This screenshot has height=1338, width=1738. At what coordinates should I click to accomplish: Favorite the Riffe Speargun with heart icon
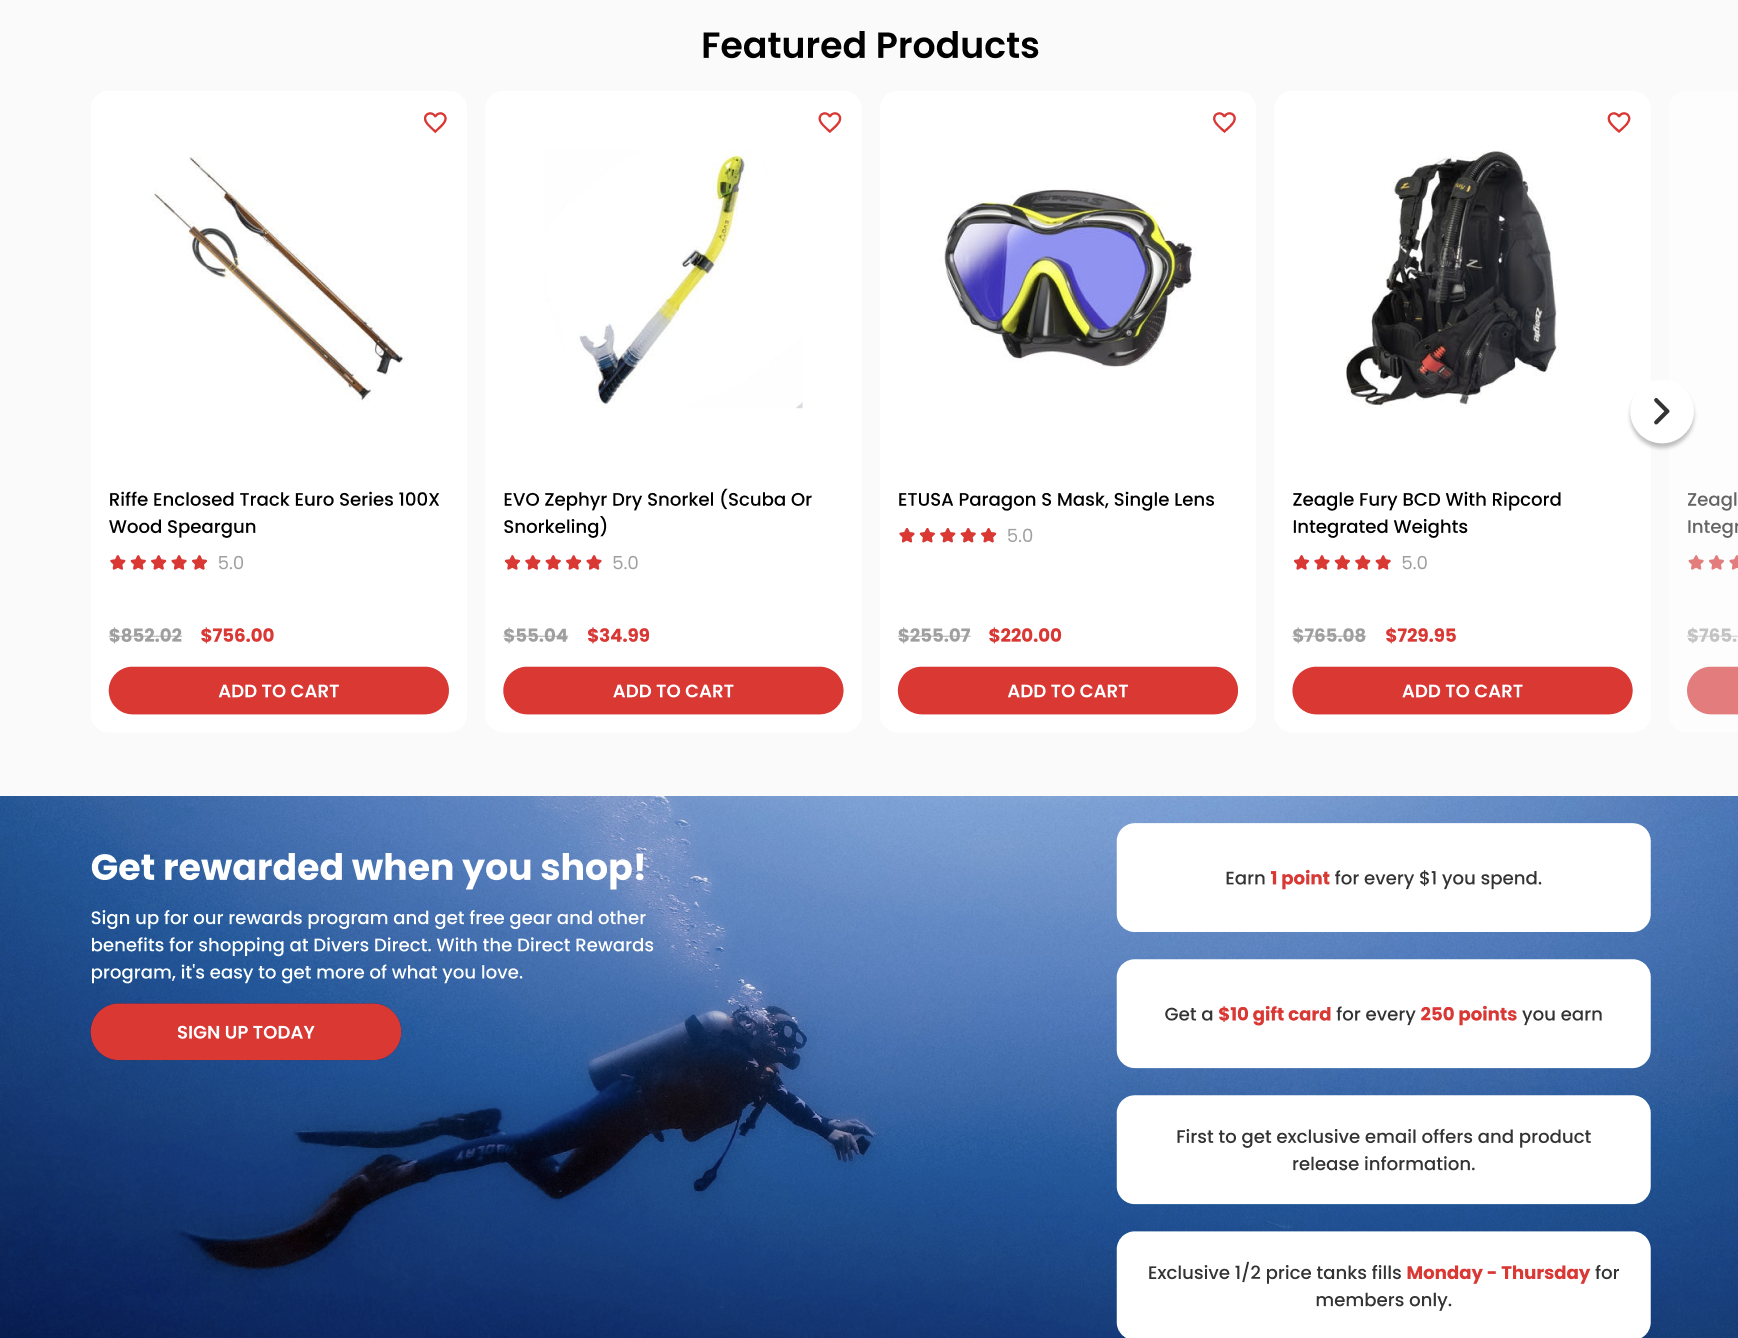[435, 122]
